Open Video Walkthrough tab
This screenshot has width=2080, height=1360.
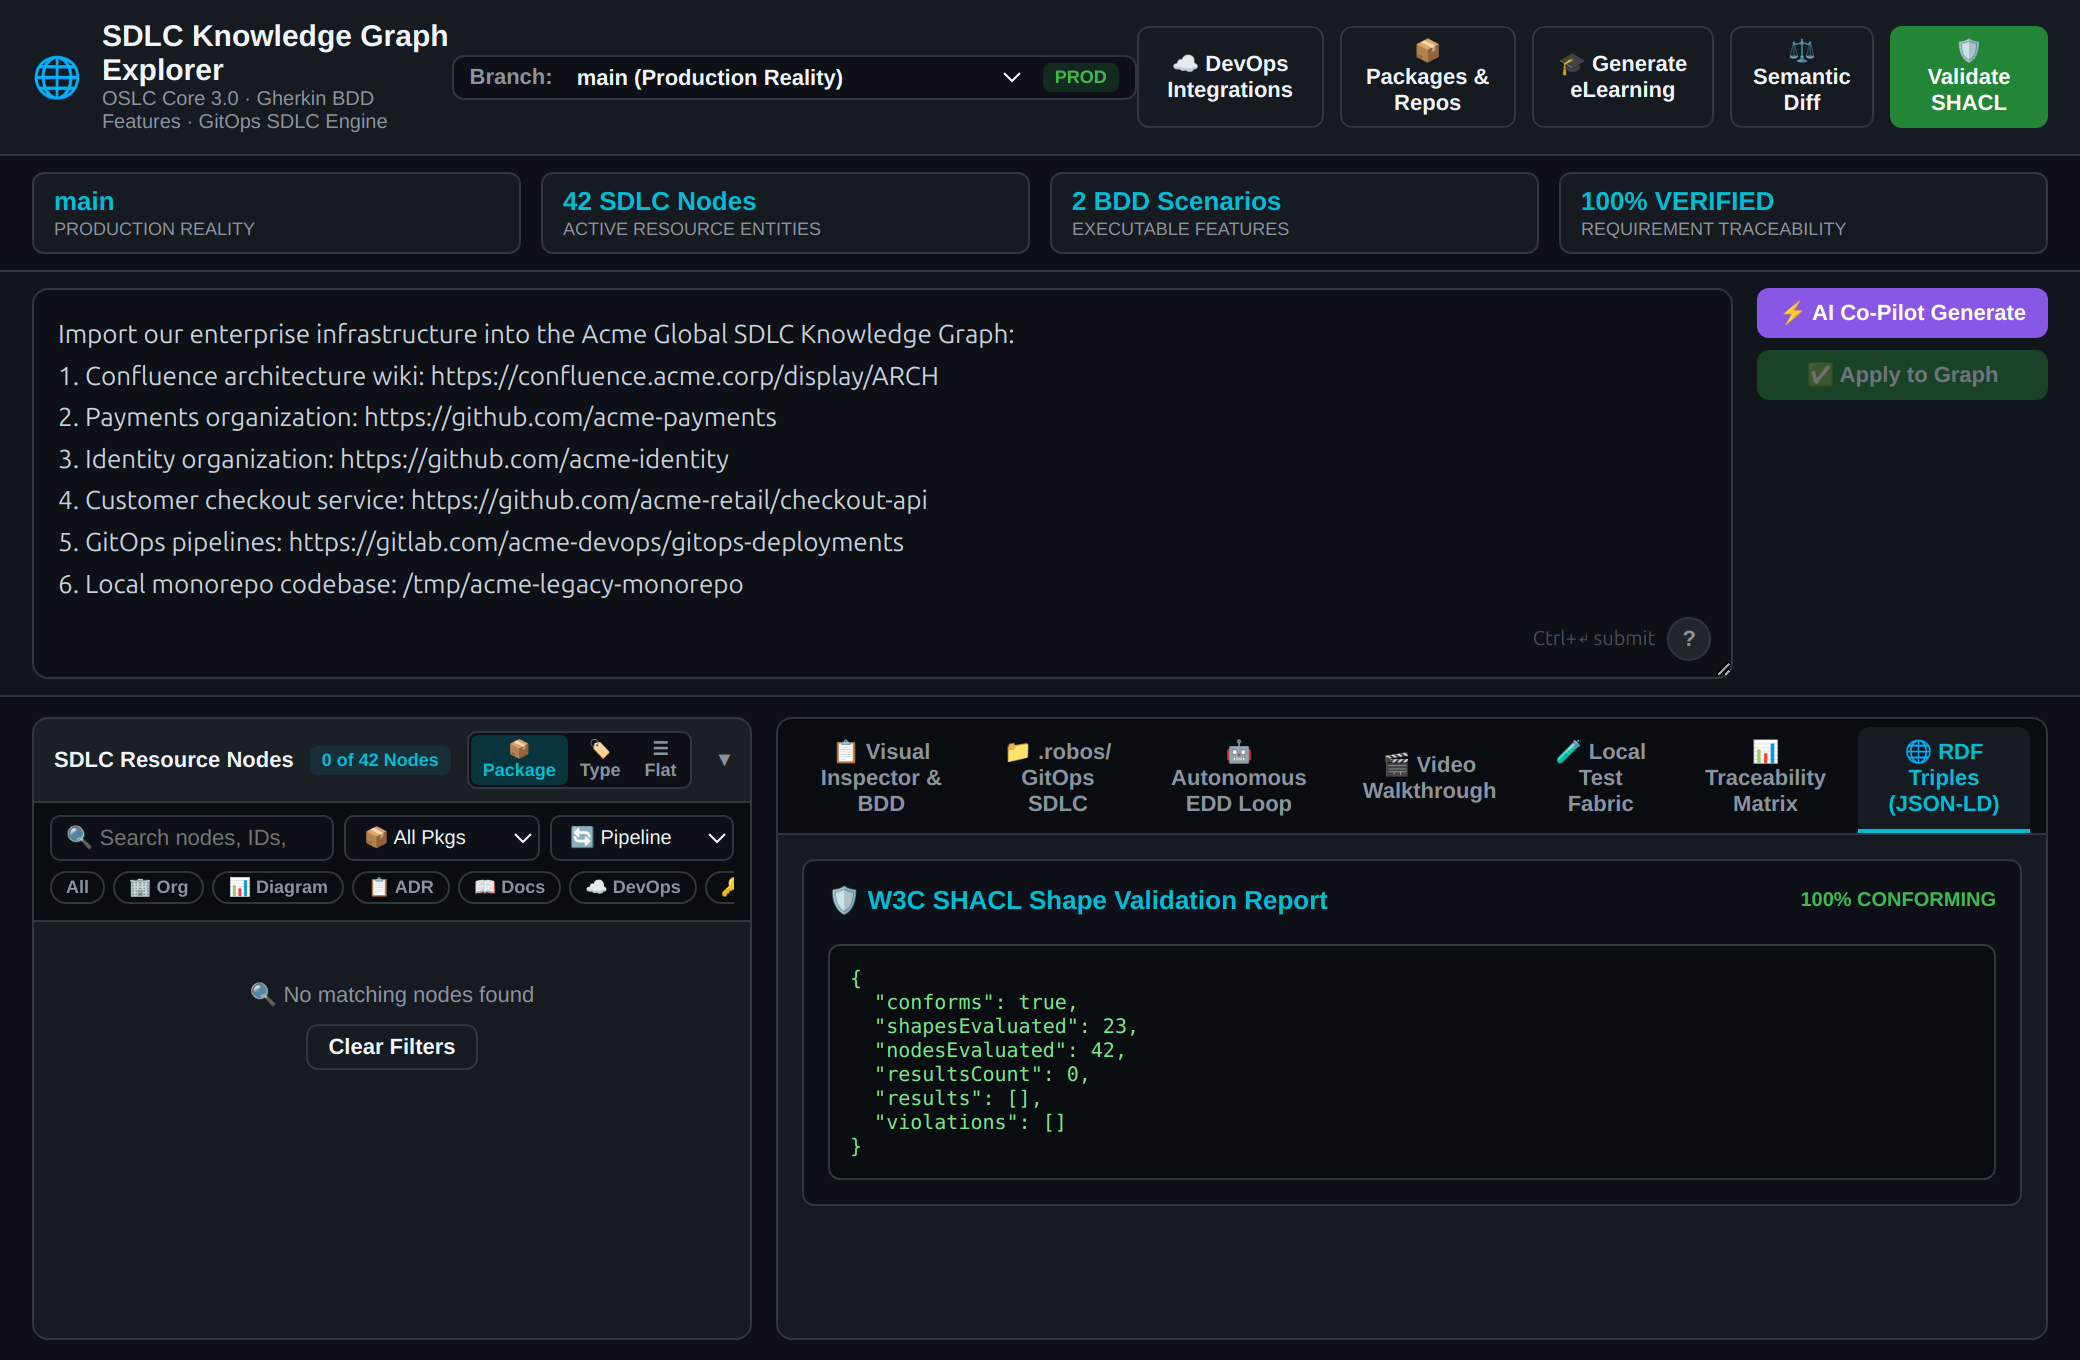(1429, 778)
